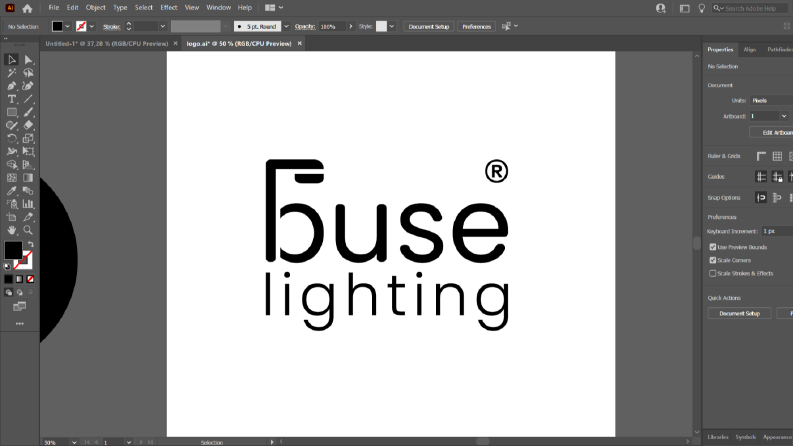Select the Slice tool

[x=28, y=217]
